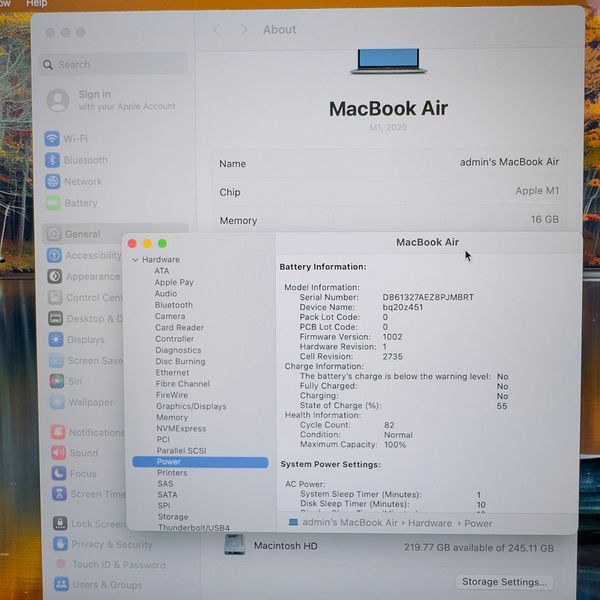Open Desktop & Dock icon in sidebar
Screen dimensions: 600x600
55,318
